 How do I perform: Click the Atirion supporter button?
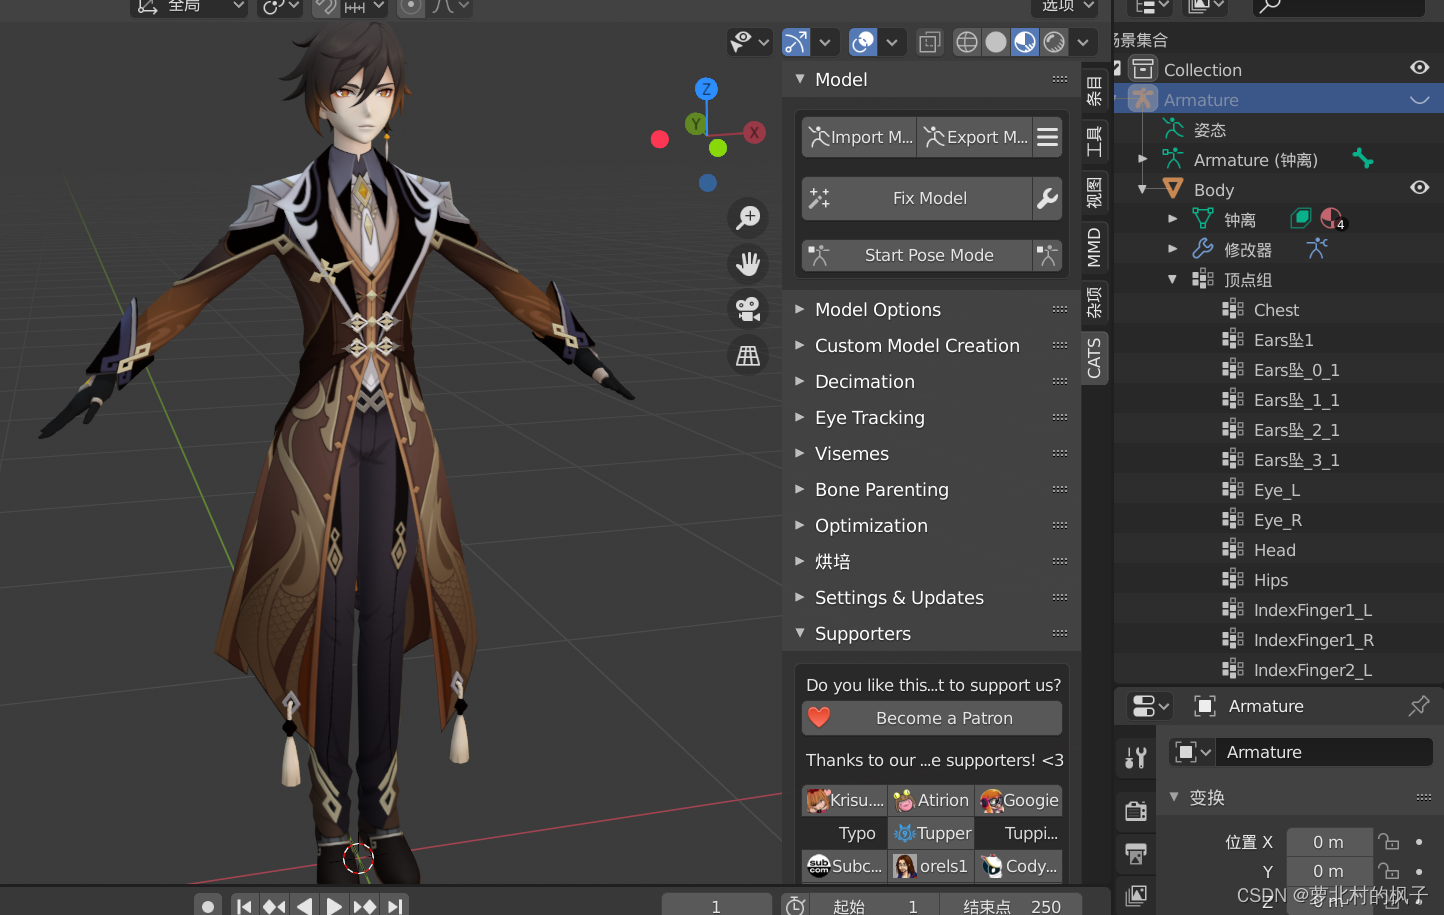[x=931, y=800]
